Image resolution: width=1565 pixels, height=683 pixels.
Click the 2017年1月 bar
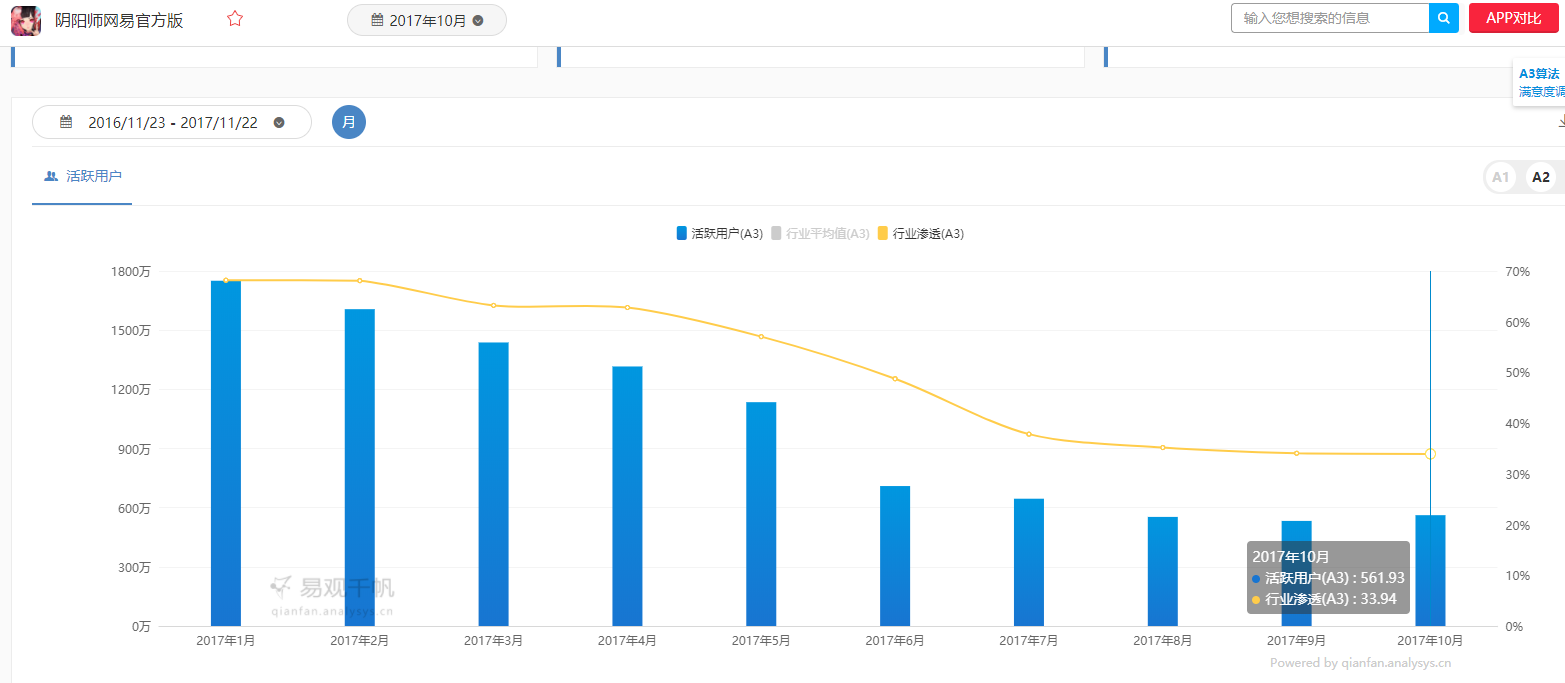pyautogui.click(x=226, y=453)
